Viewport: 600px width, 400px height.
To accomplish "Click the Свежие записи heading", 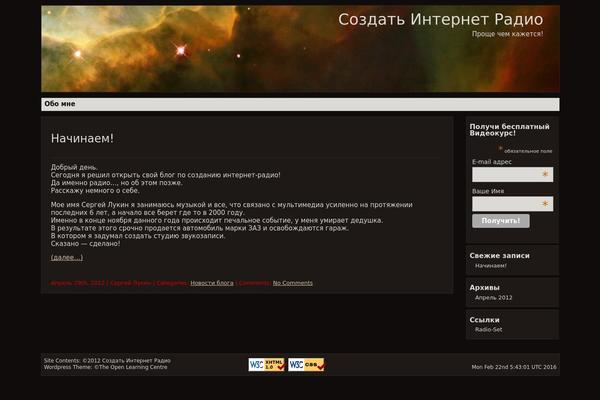I will point(499,255).
